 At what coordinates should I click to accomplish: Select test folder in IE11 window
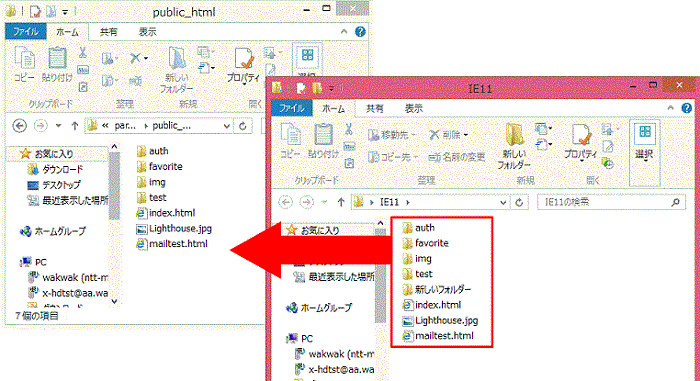(417, 274)
